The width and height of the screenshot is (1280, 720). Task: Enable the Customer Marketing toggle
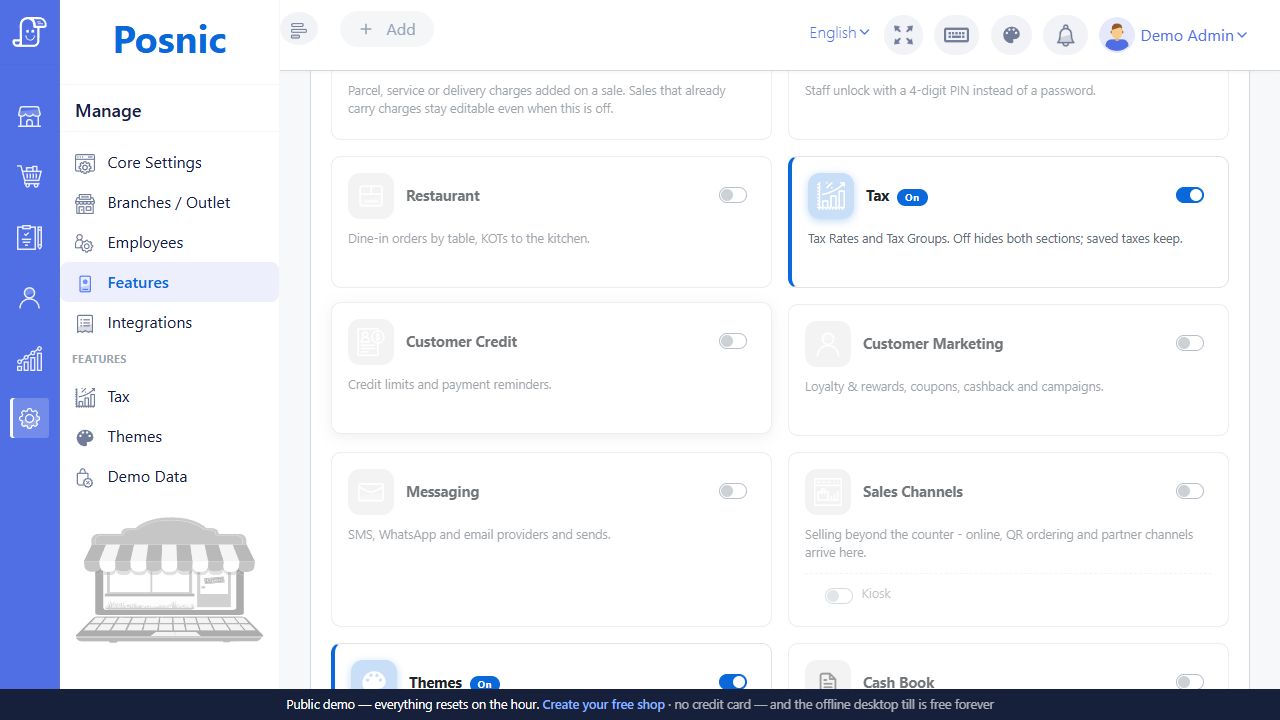1190,343
